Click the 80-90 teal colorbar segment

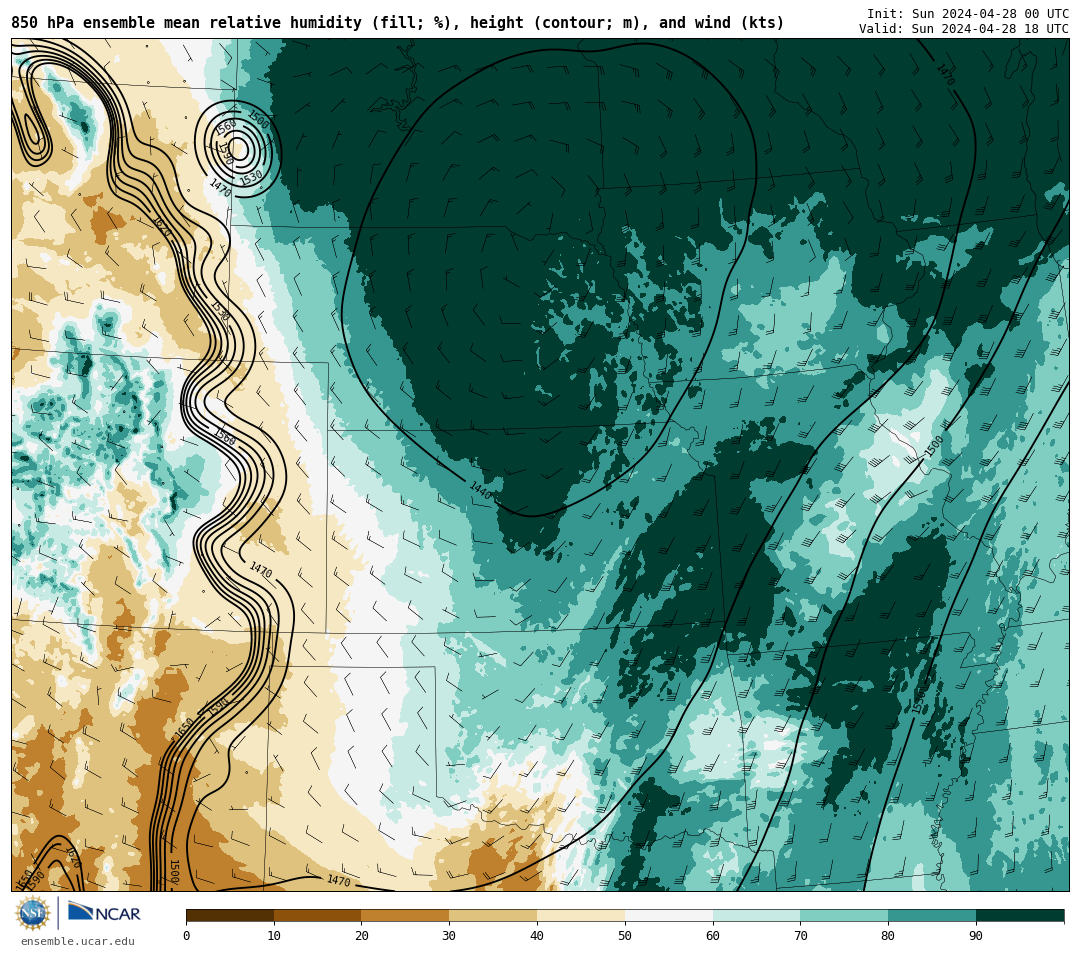pyautogui.click(x=932, y=916)
